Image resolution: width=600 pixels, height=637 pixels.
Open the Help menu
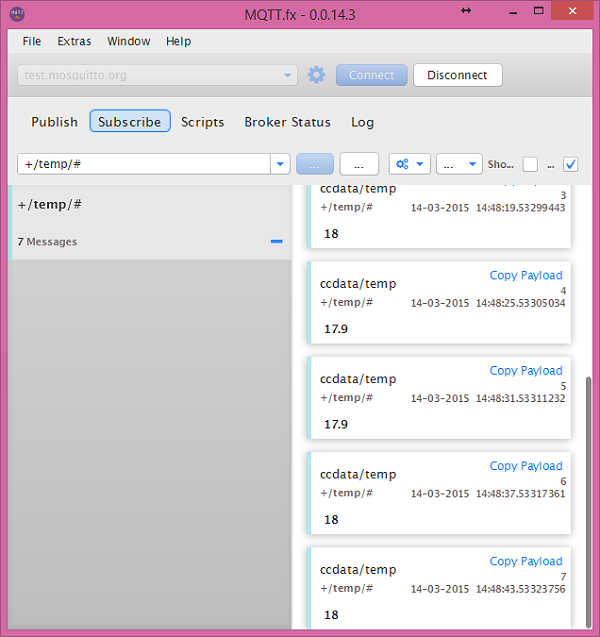point(178,41)
